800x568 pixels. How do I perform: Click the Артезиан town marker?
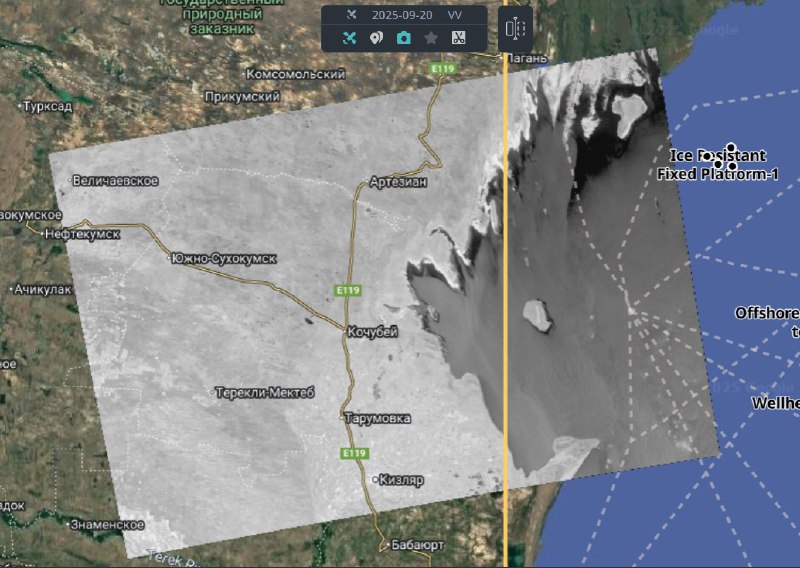(362, 183)
